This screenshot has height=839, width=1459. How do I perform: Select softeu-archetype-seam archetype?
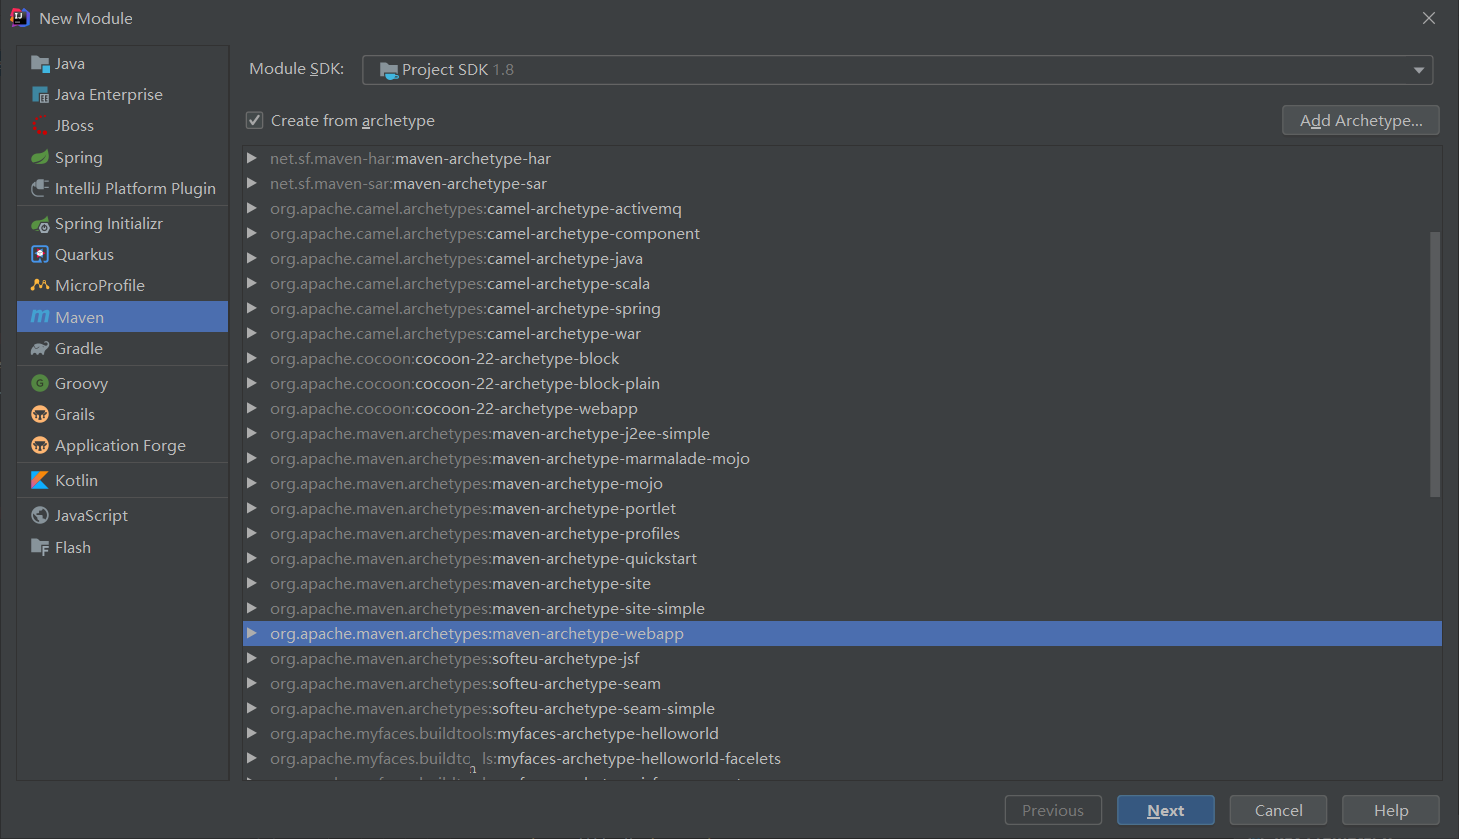(842, 683)
